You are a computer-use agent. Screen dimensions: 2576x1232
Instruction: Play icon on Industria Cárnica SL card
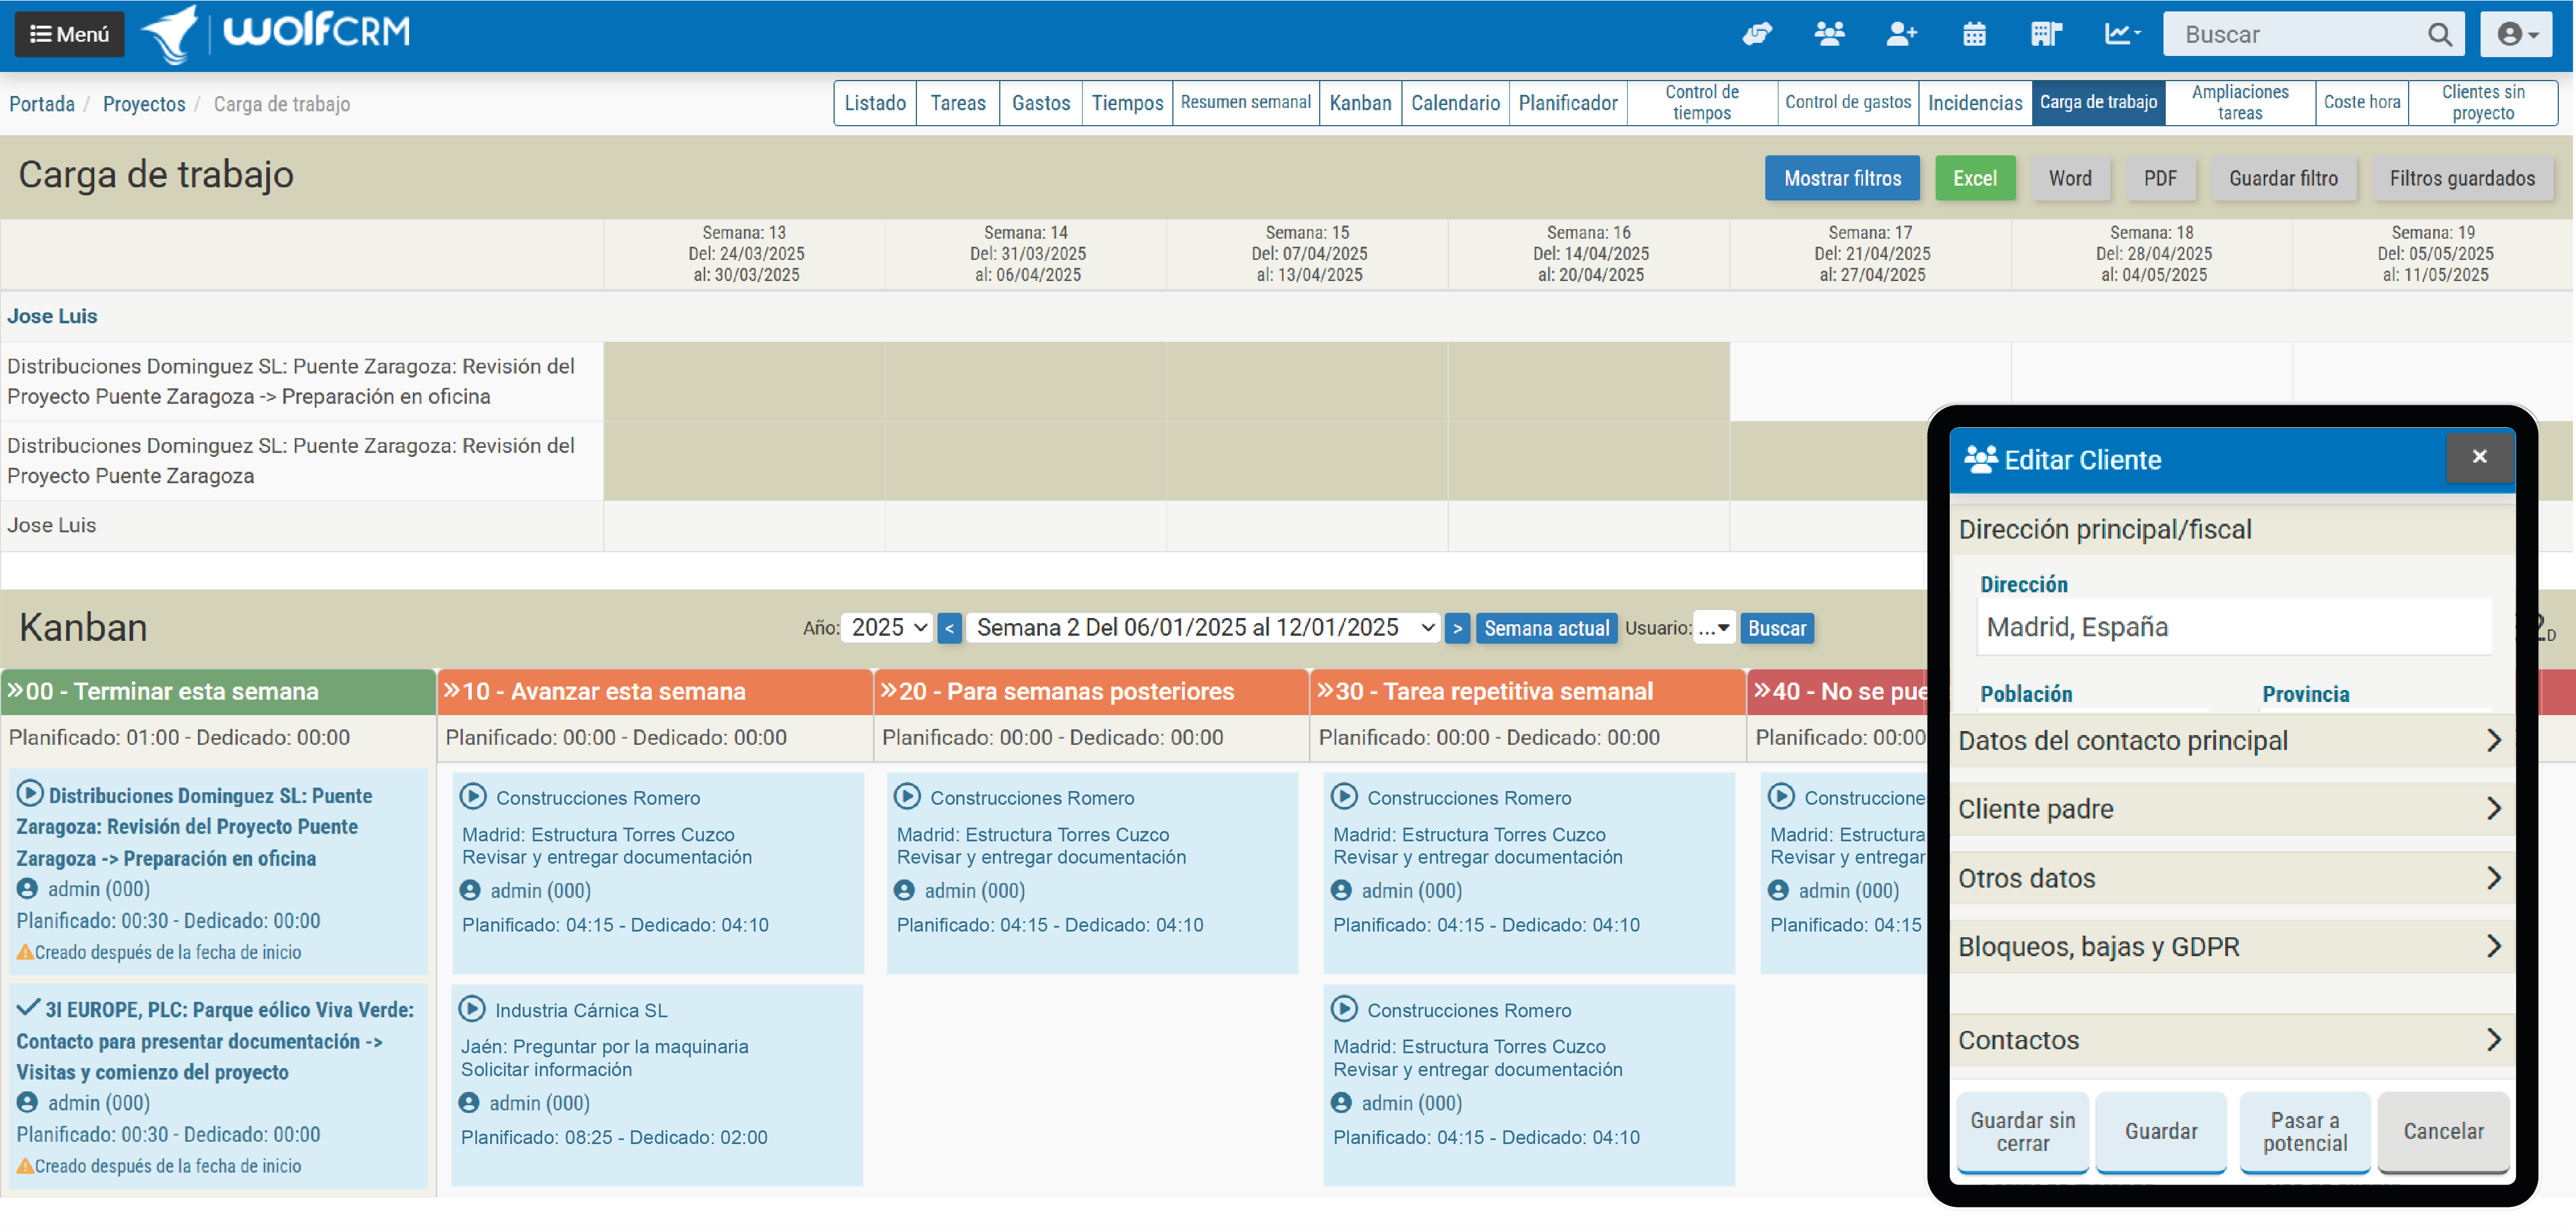(472, 1010)
